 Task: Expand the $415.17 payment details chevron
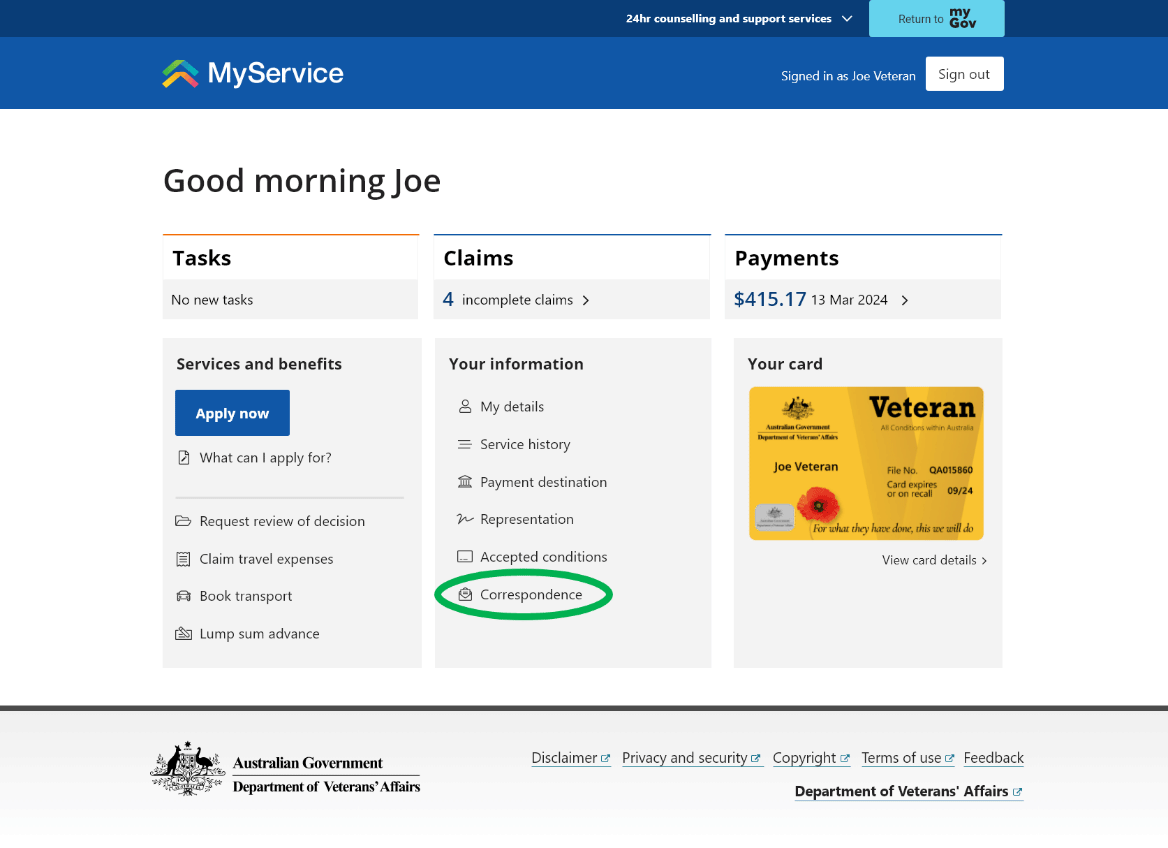click(x=903, y=299)
